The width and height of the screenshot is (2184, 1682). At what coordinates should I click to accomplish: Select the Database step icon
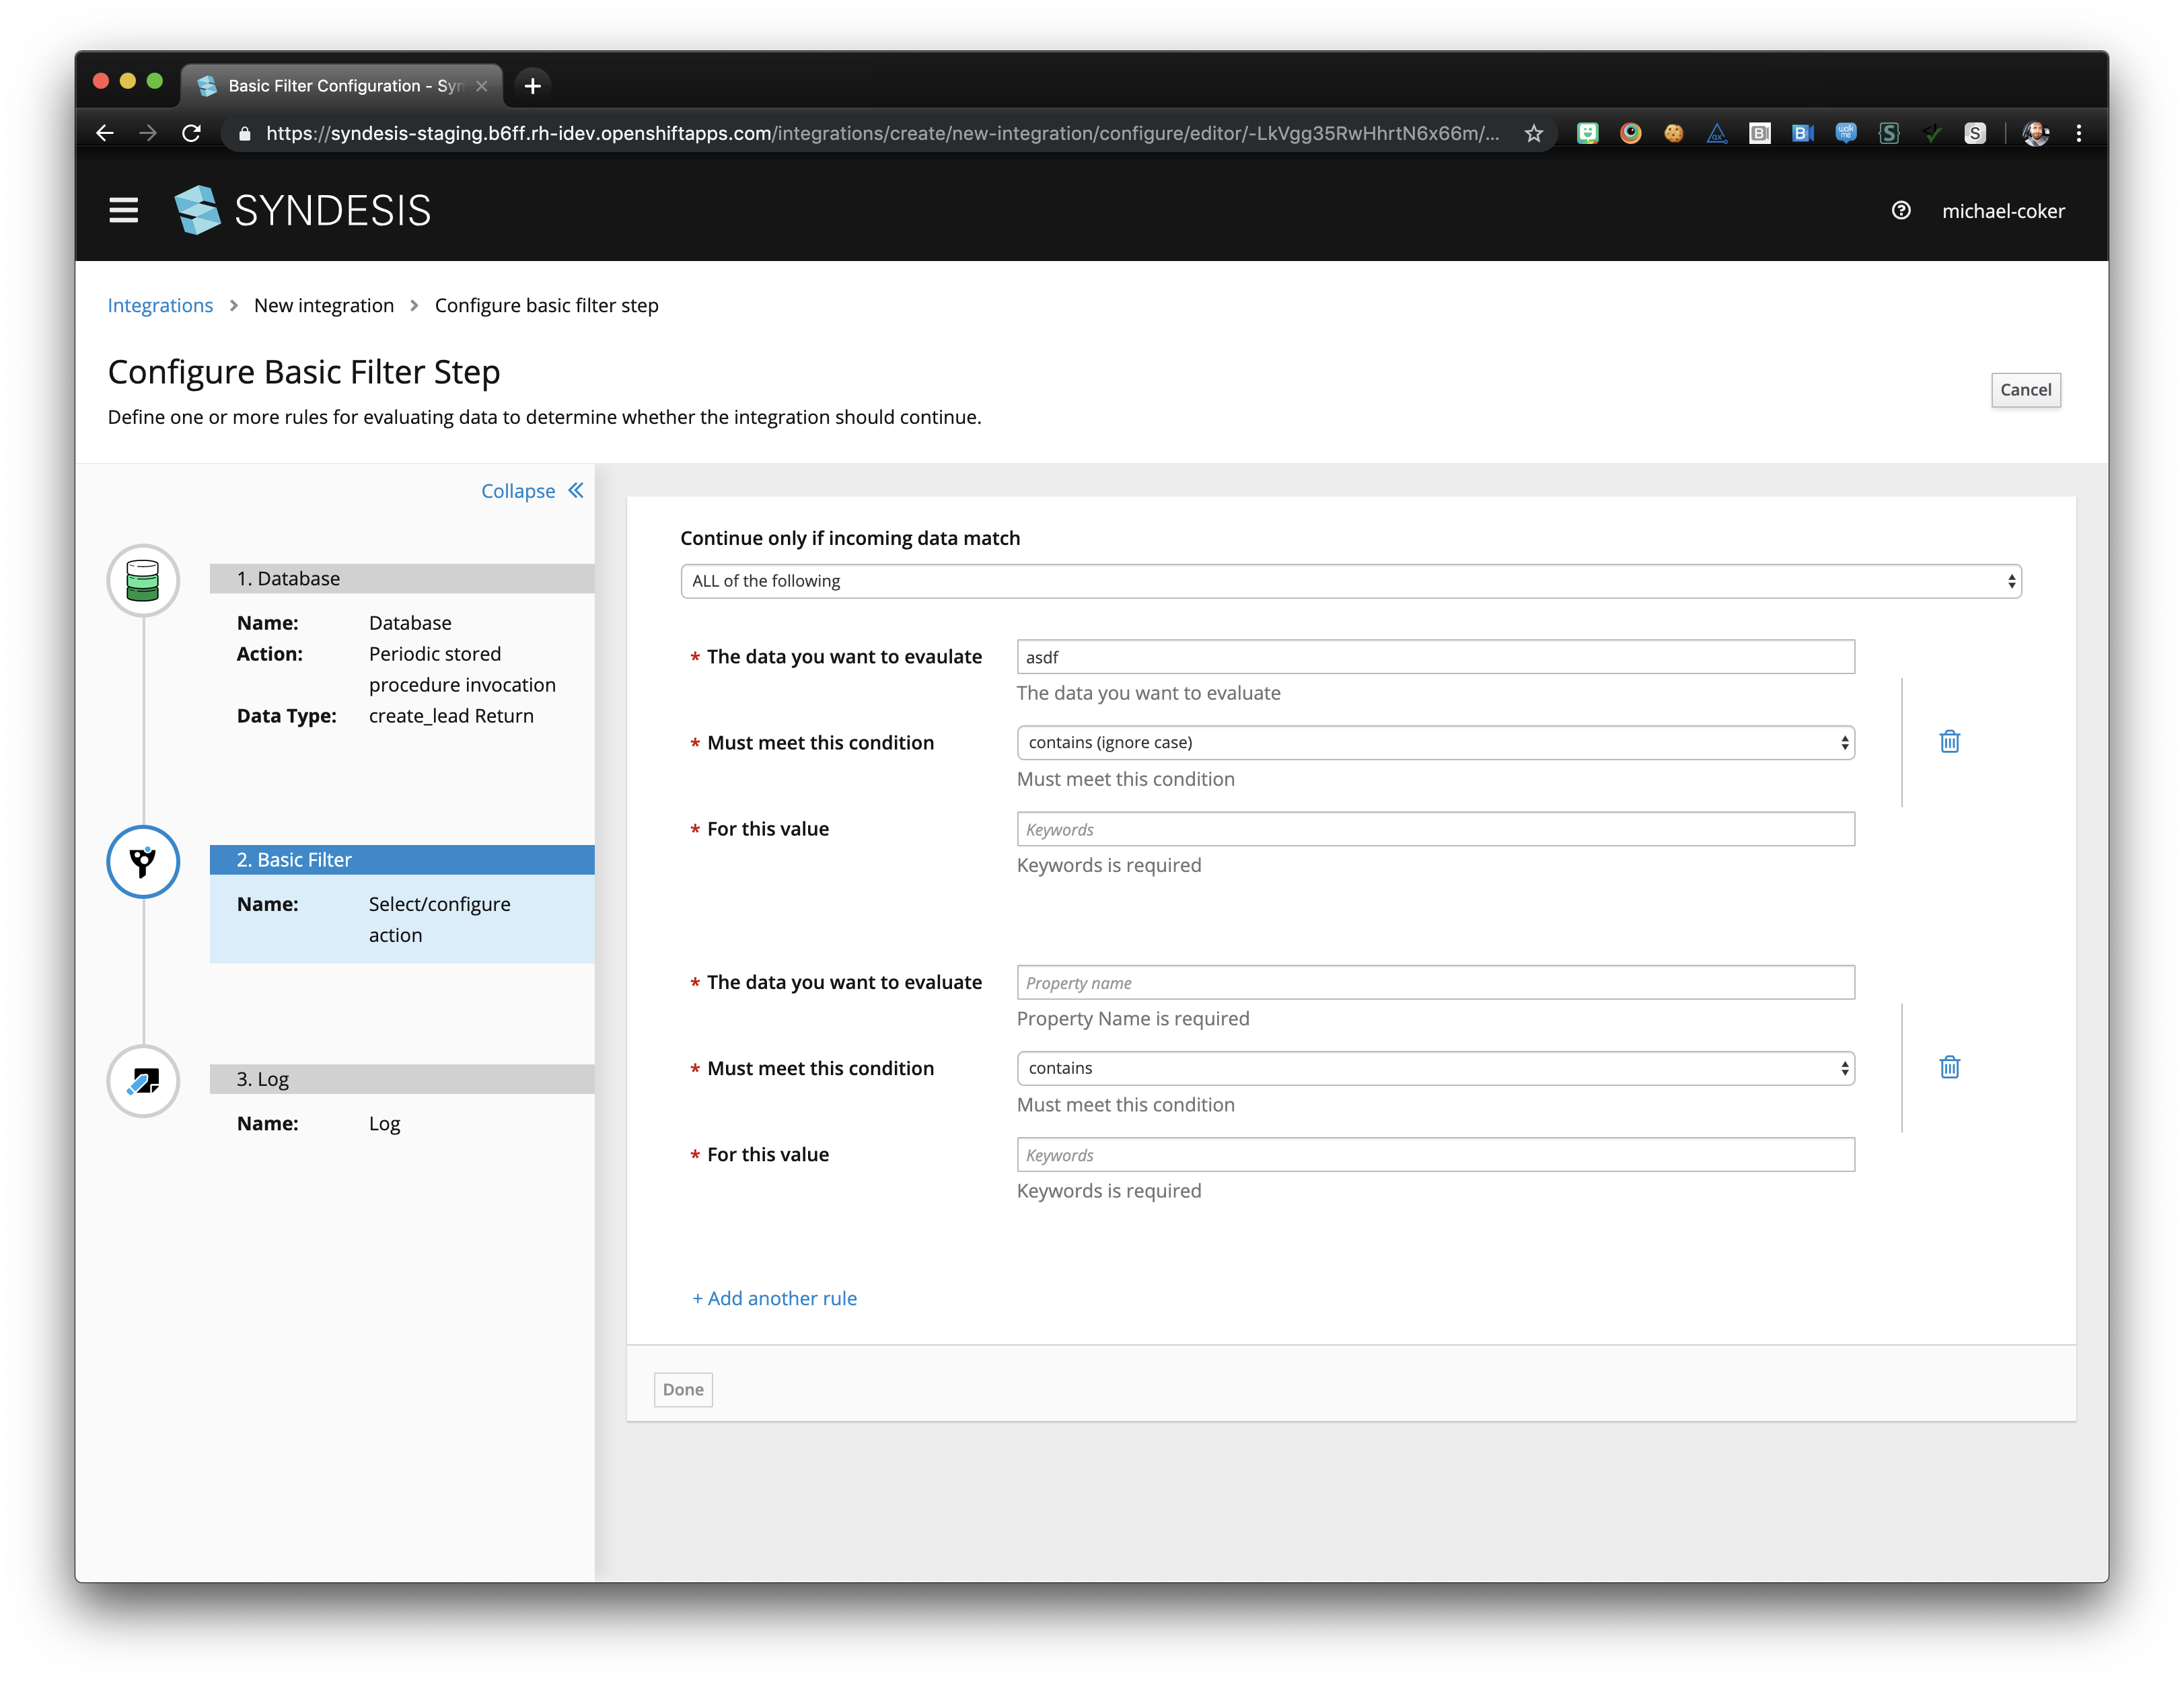tap(143, 580)
